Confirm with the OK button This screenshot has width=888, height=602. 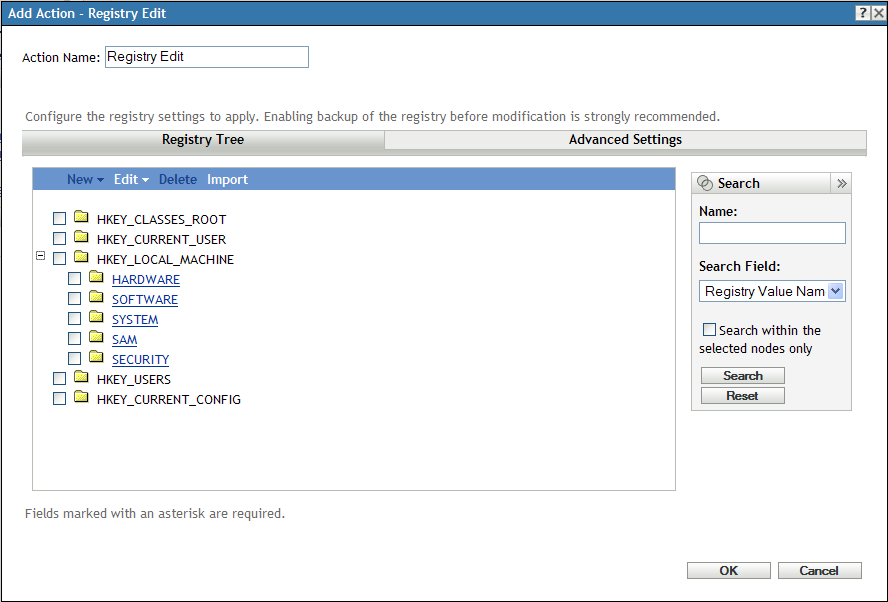pos(729,570)
